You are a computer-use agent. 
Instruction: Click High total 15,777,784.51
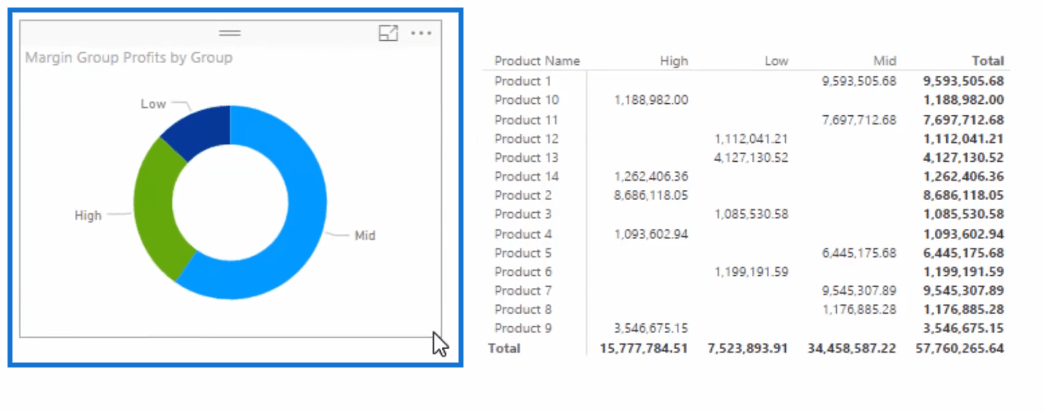[x=644, y=348]
